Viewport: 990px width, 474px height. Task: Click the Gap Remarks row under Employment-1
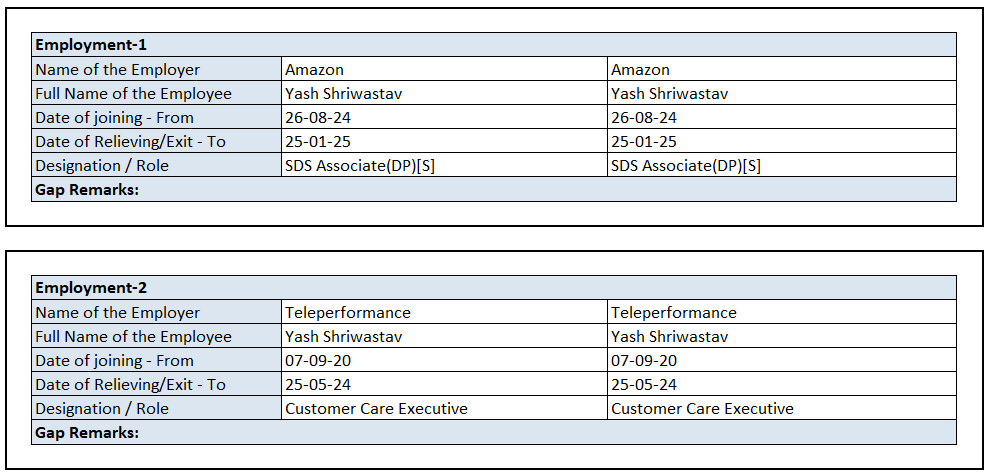pyautogui.click(x=86, y=189)
